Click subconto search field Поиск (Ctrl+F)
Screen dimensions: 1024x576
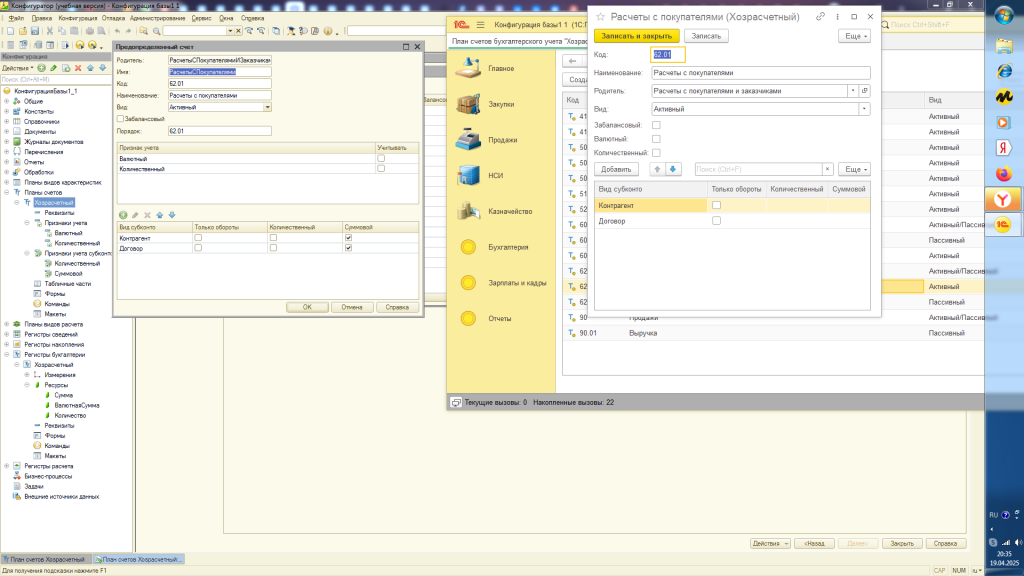pyautogui.click(x=758, y=169)
